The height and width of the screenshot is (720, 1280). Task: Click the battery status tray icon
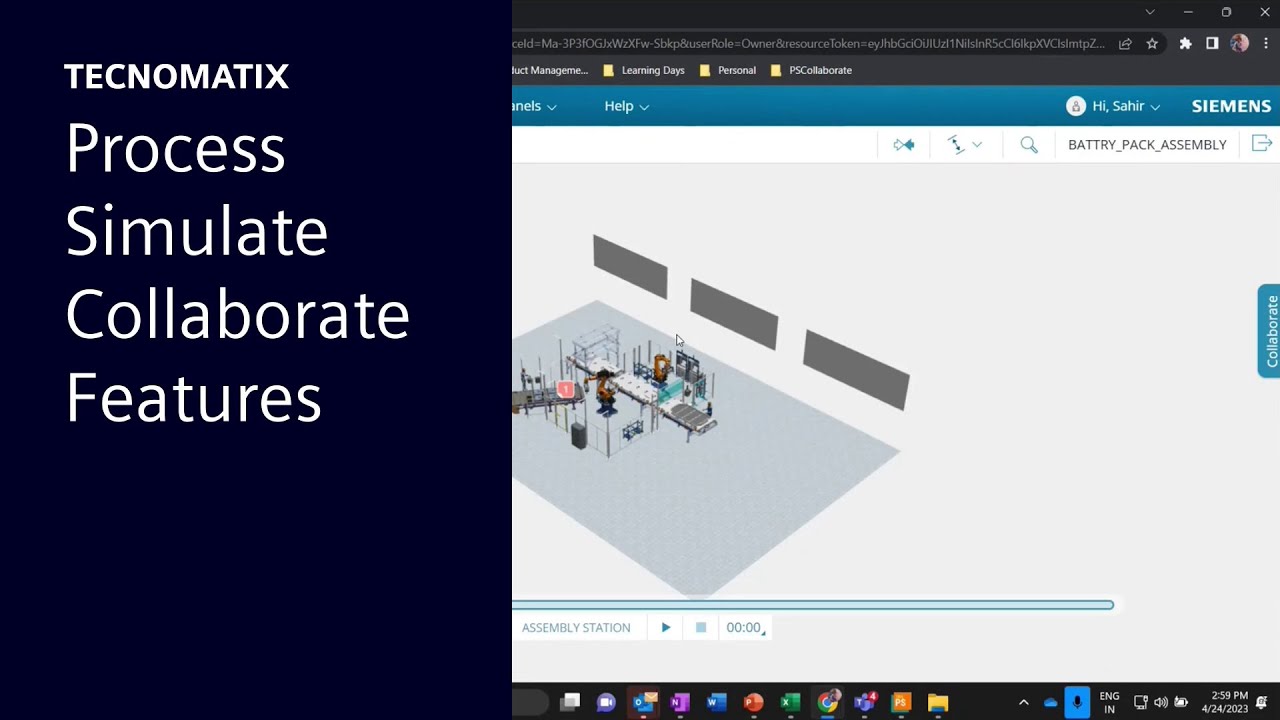coord(1181,702)
